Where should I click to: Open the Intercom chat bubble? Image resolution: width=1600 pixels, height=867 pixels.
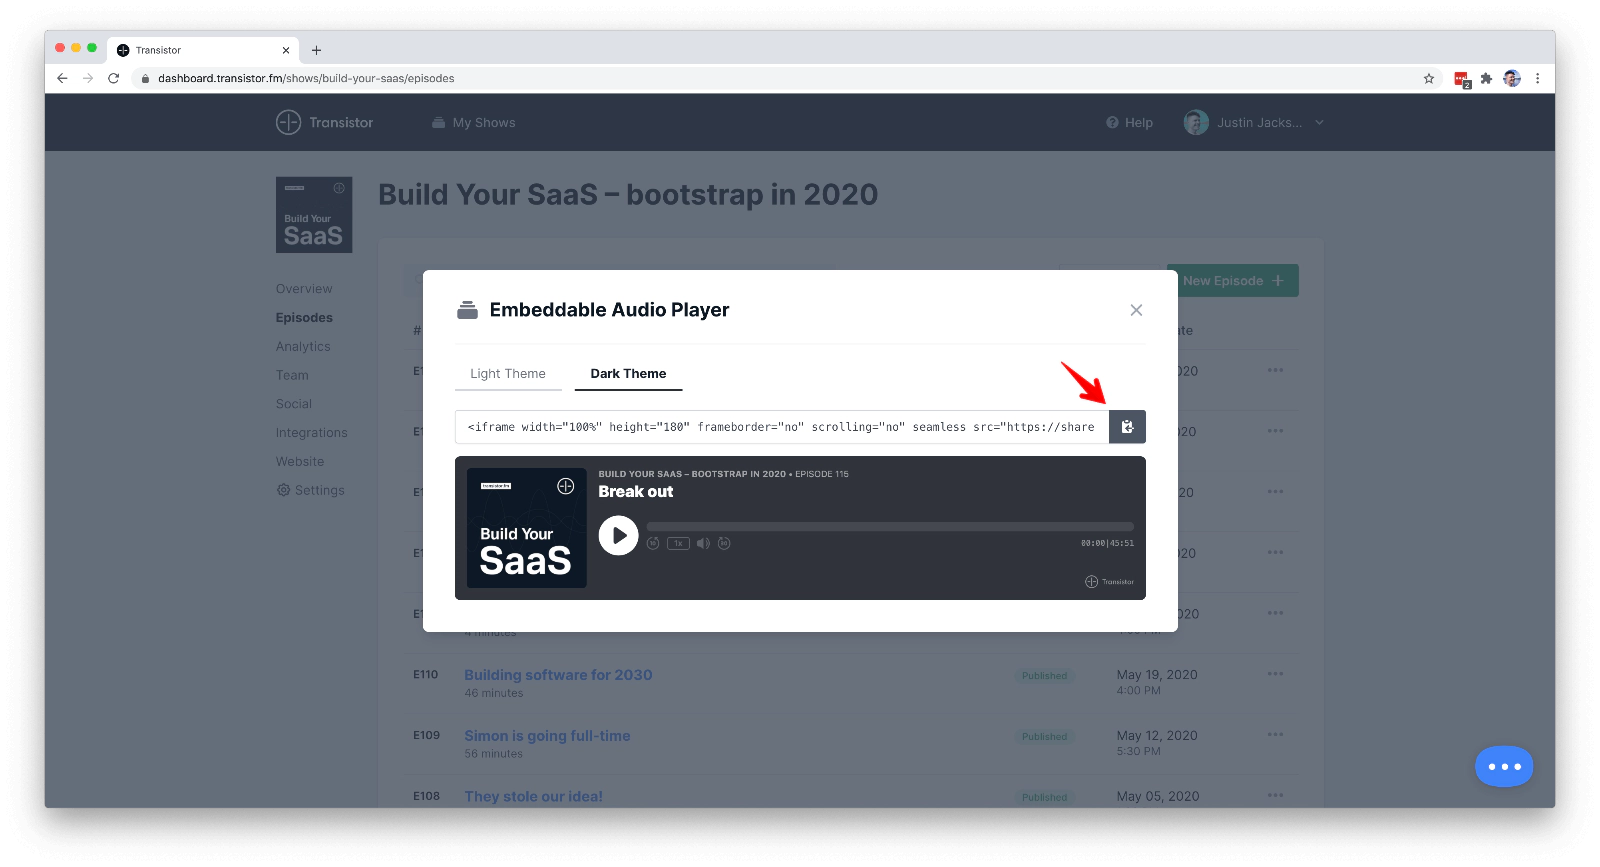click(1504, 767)
